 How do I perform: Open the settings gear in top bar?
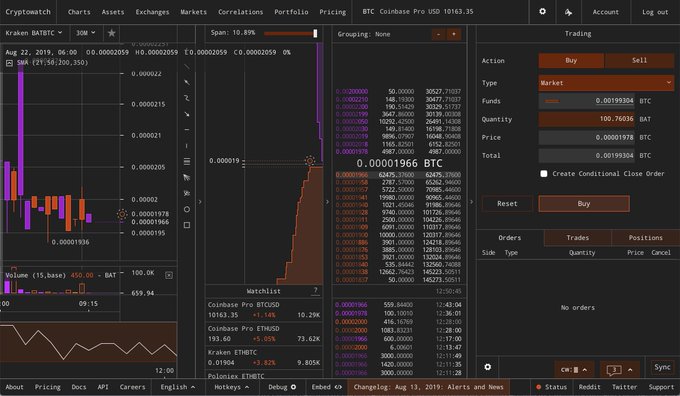tap(542, 12)
